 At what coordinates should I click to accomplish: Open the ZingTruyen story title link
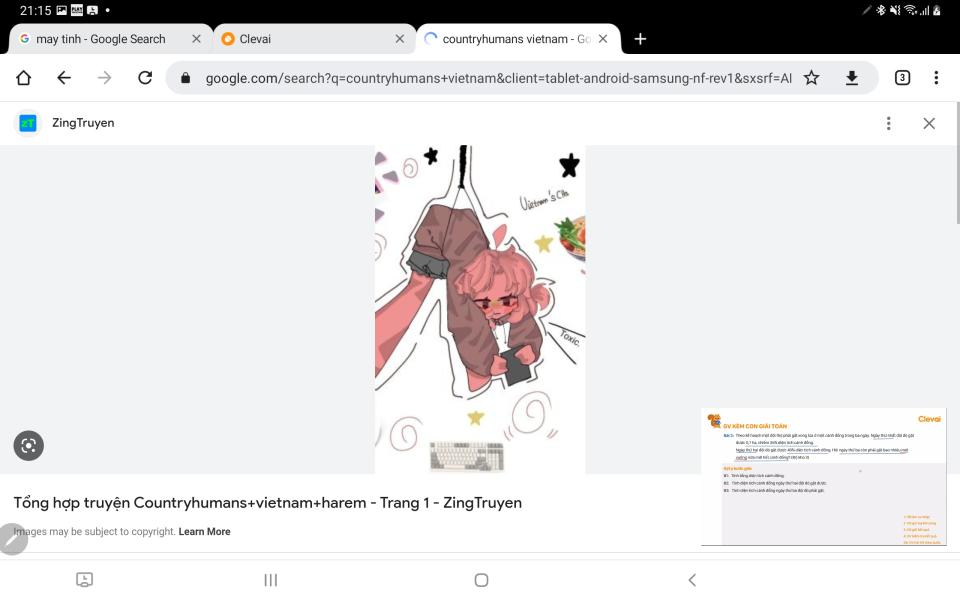[268, 503]
